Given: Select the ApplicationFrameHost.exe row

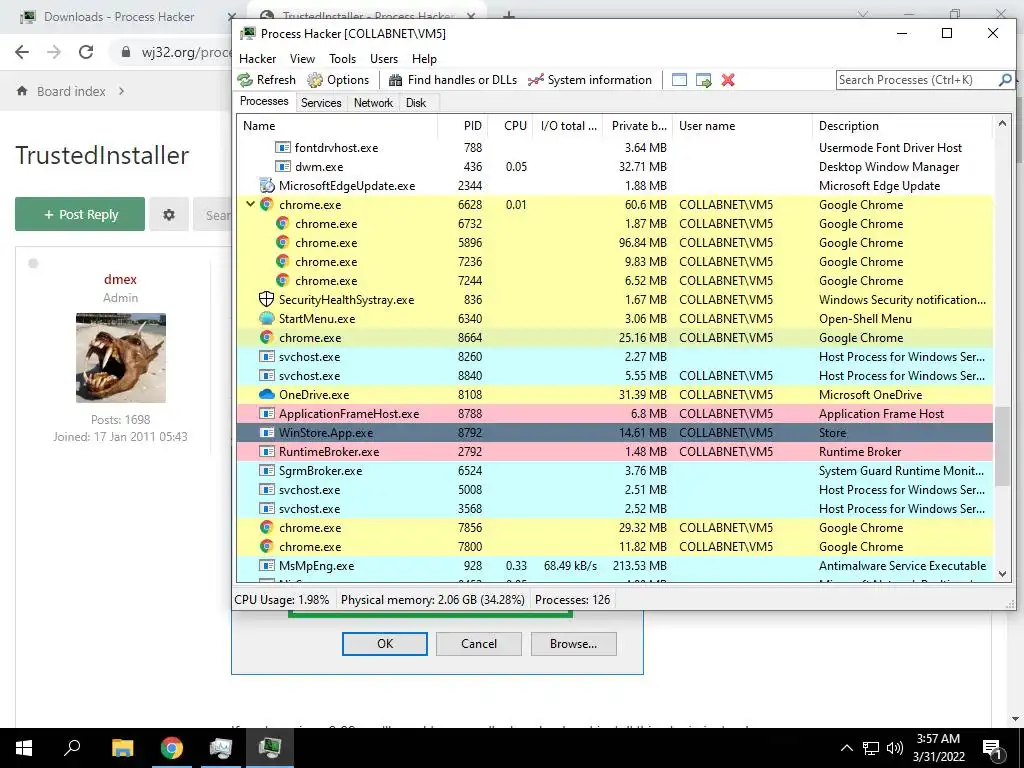Looking at the screenshot, I should pos(615,413).
